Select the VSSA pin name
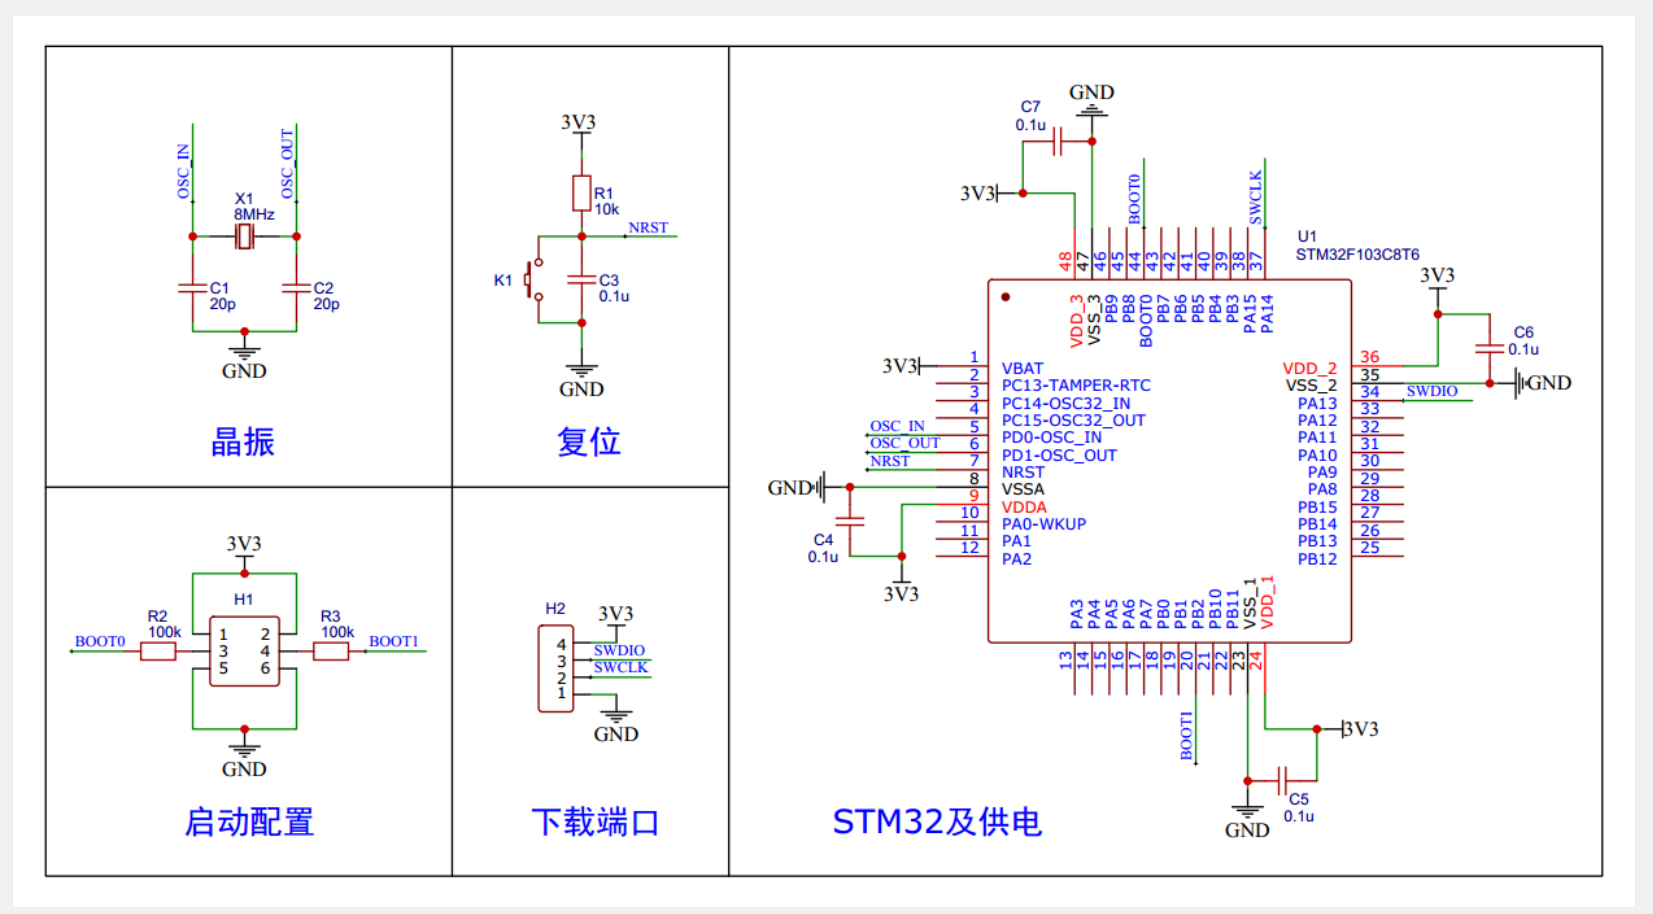1653x914 pixels. (1023, 490)
